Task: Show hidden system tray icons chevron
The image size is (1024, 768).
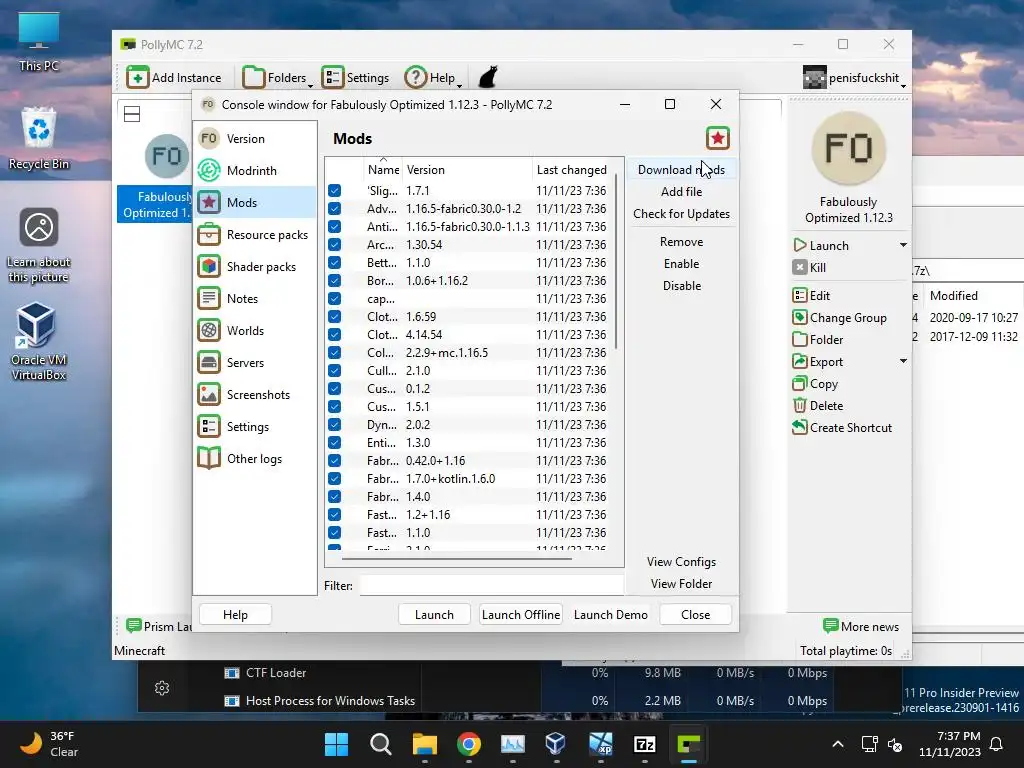Action: point(838,744)
